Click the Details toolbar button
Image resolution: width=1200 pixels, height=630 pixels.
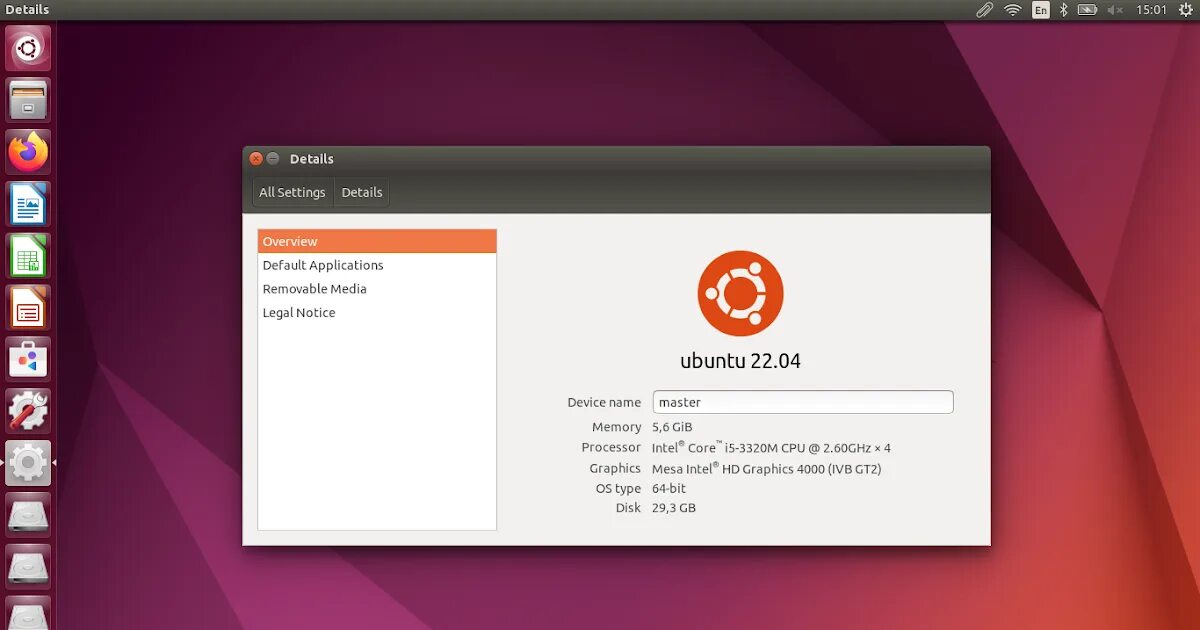[x=362, y=192]
